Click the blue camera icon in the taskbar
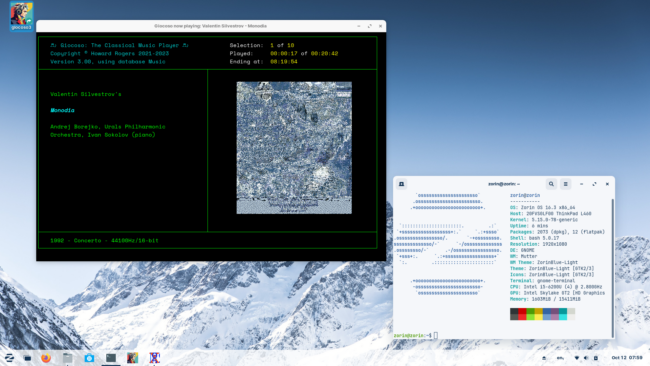Image resolution: width=650 pixels, height=366 pixels. point(89,358)
